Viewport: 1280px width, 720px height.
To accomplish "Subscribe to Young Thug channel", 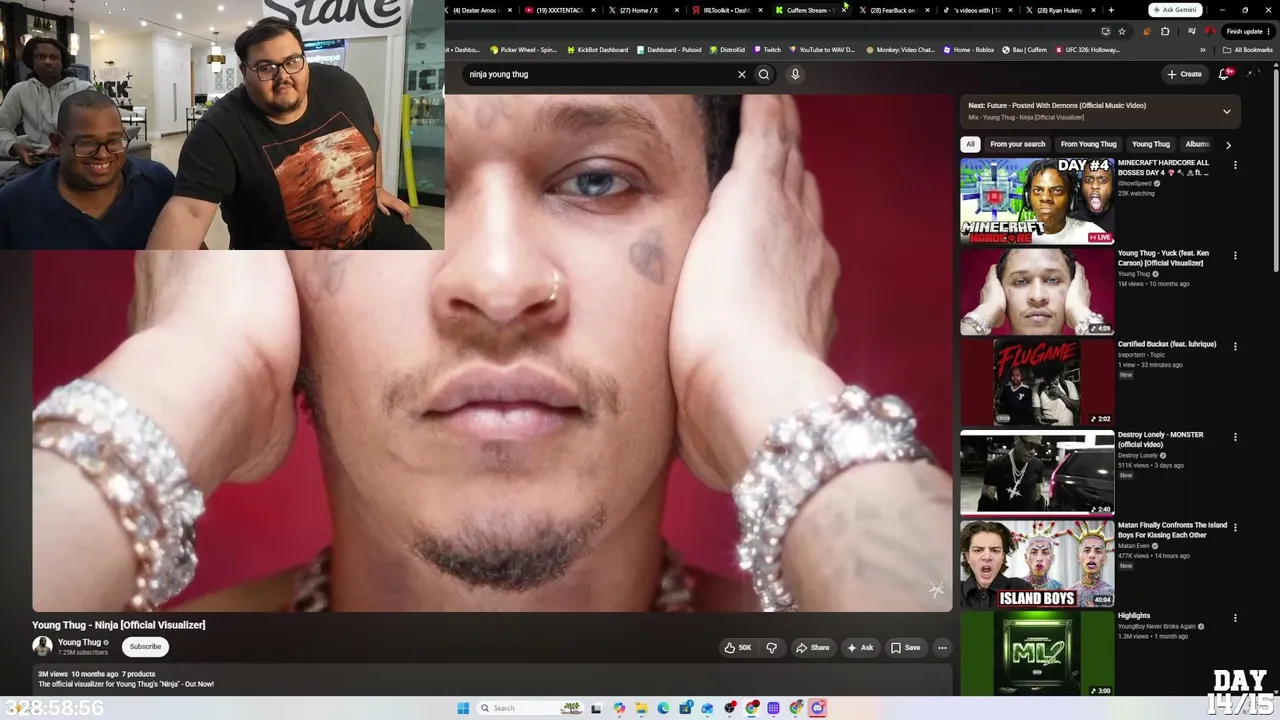I will pyautogui.click(x=145, y=646).
